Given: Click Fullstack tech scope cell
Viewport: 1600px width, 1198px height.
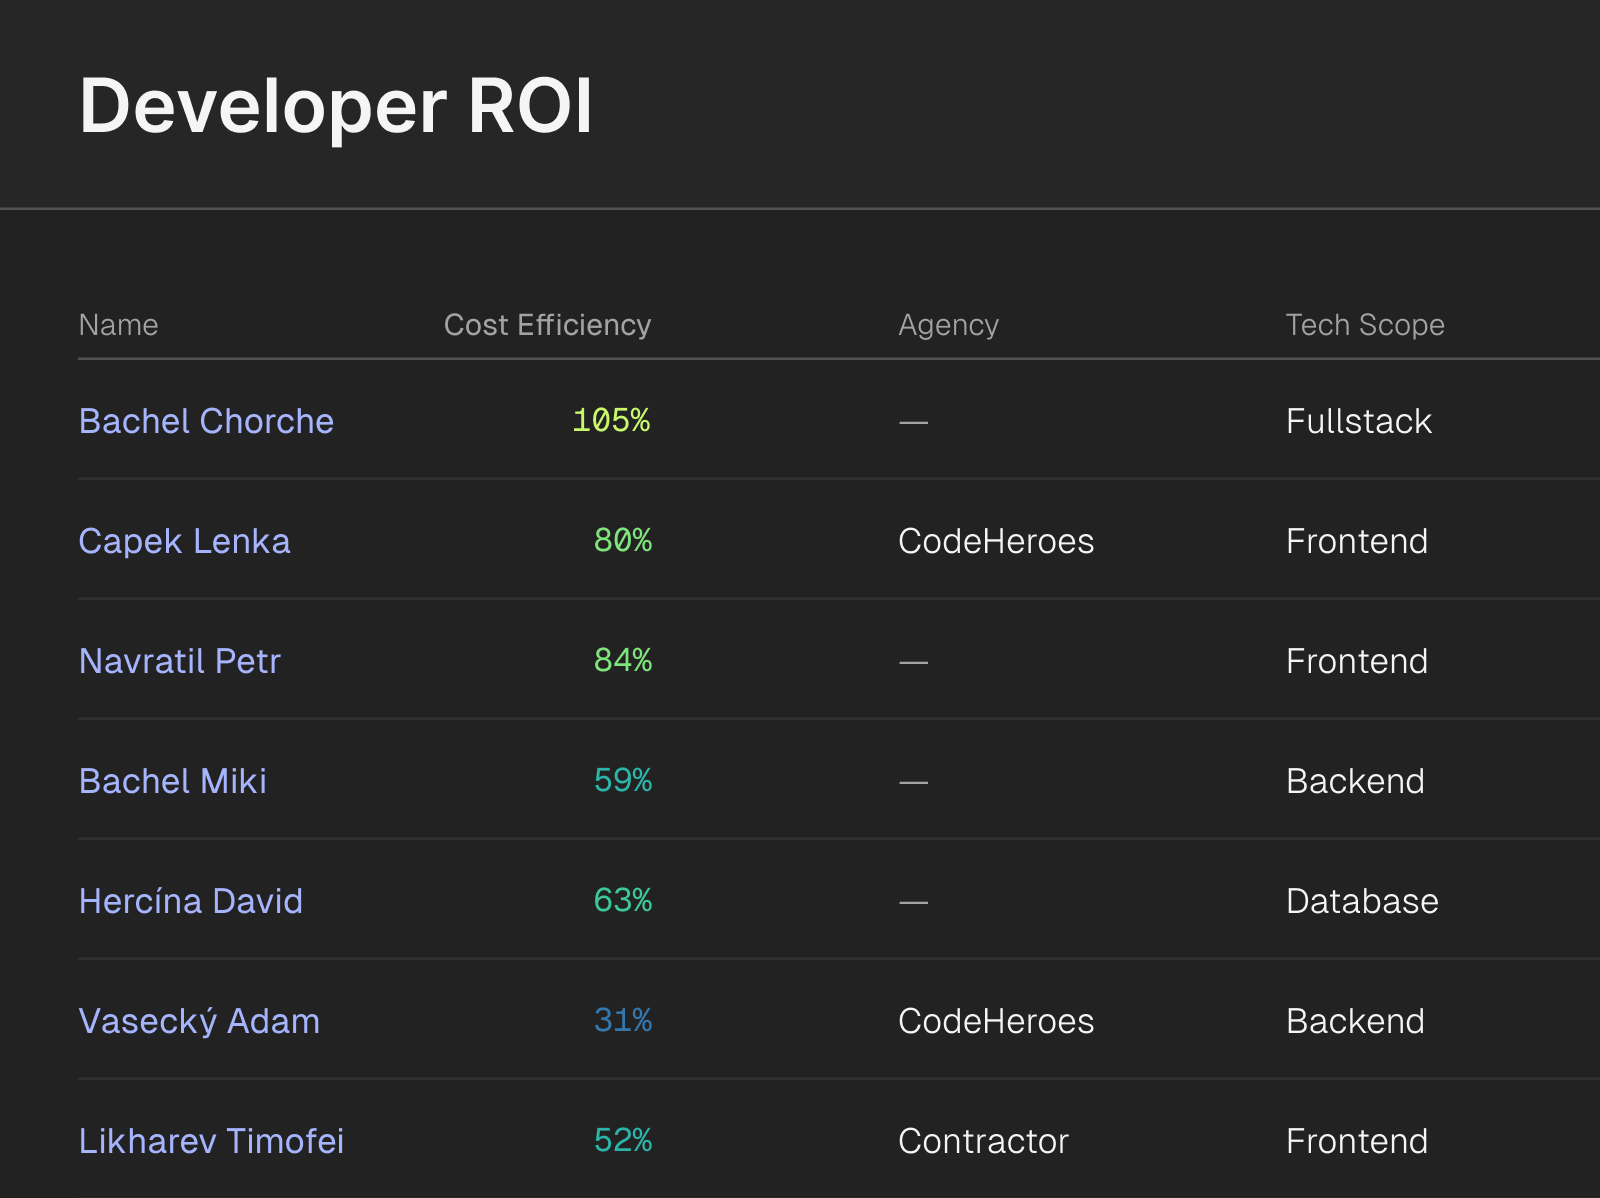Looking at the screenshot, I should [1358, 421].
